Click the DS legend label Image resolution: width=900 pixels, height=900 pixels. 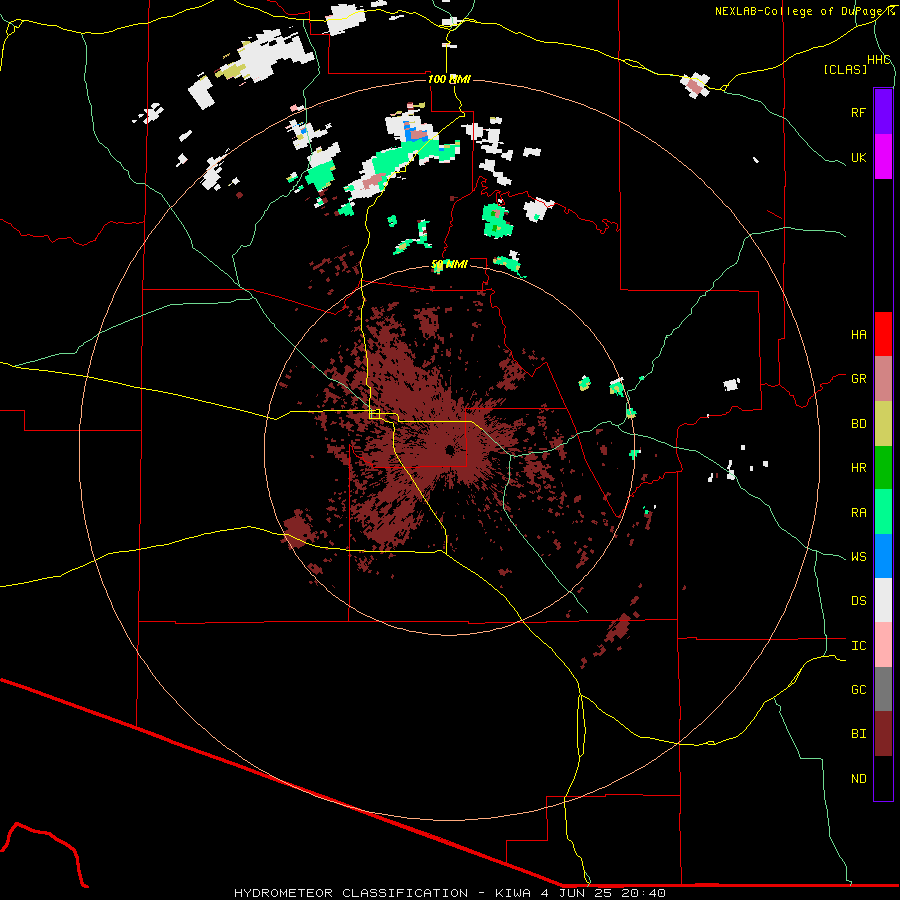(x=858, y=601)
